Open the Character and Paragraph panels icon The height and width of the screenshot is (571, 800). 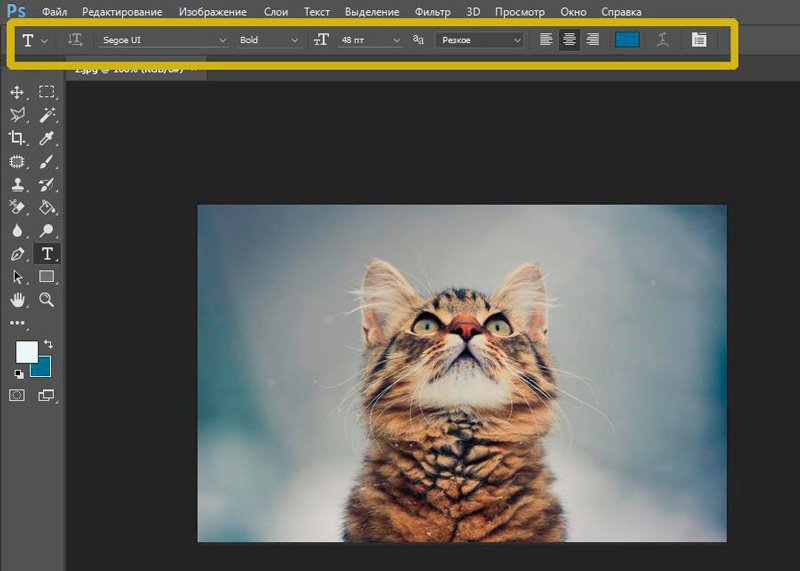tap(698, 40)
